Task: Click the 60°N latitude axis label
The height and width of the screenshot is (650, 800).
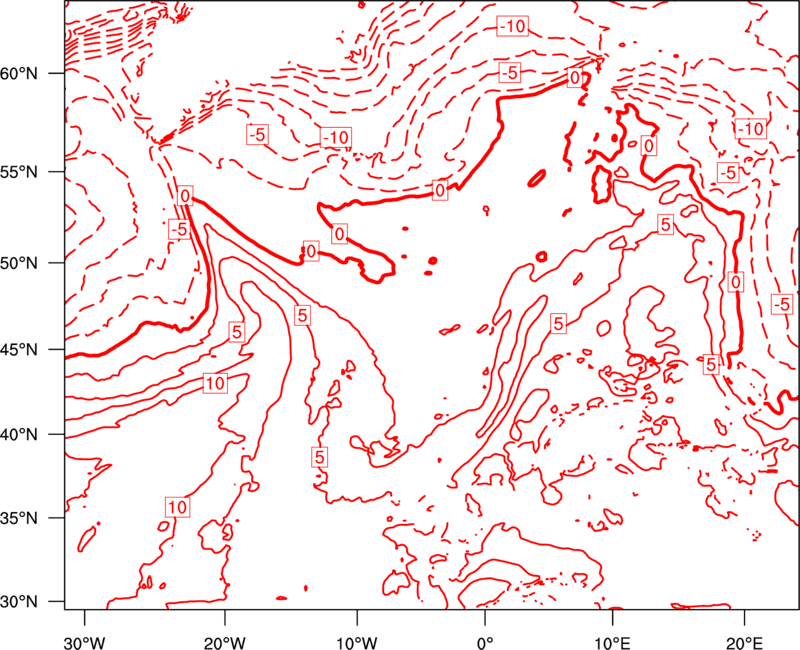Action: point(19,73)
